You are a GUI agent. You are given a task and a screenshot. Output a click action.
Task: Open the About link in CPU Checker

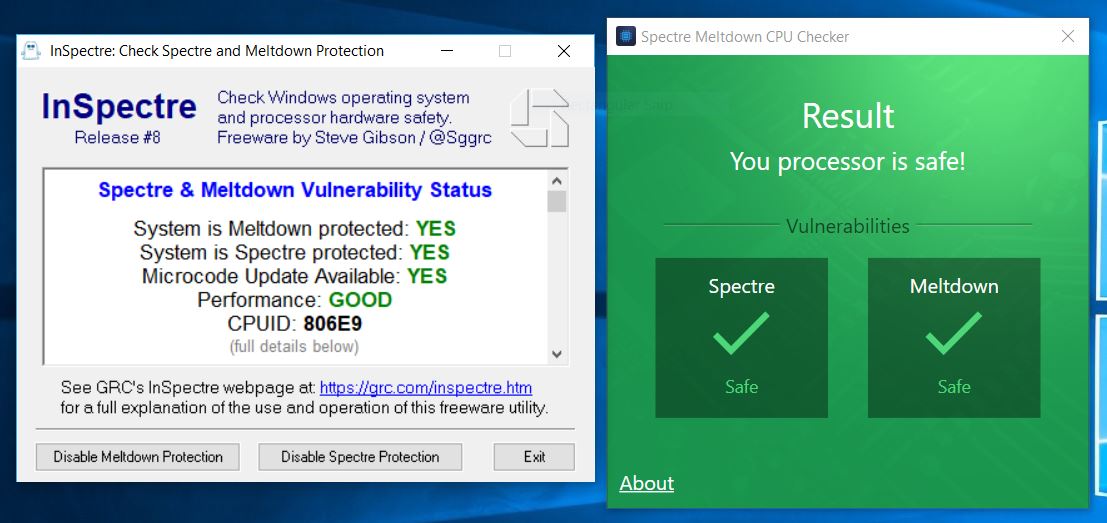pos(647,483)
